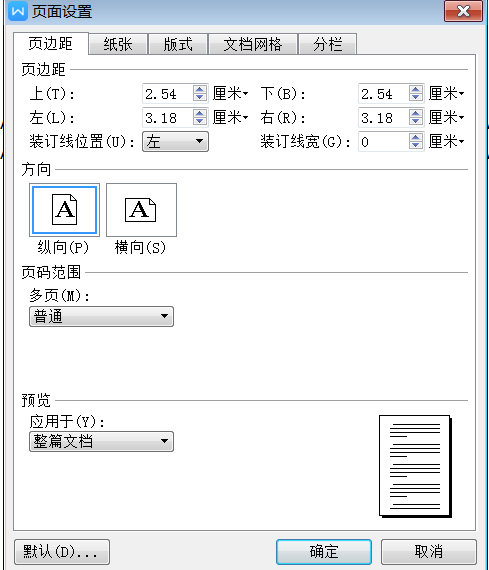Decrease top margin 上(T) with down arrow
489x570 pixels.
tap(199, 97)
